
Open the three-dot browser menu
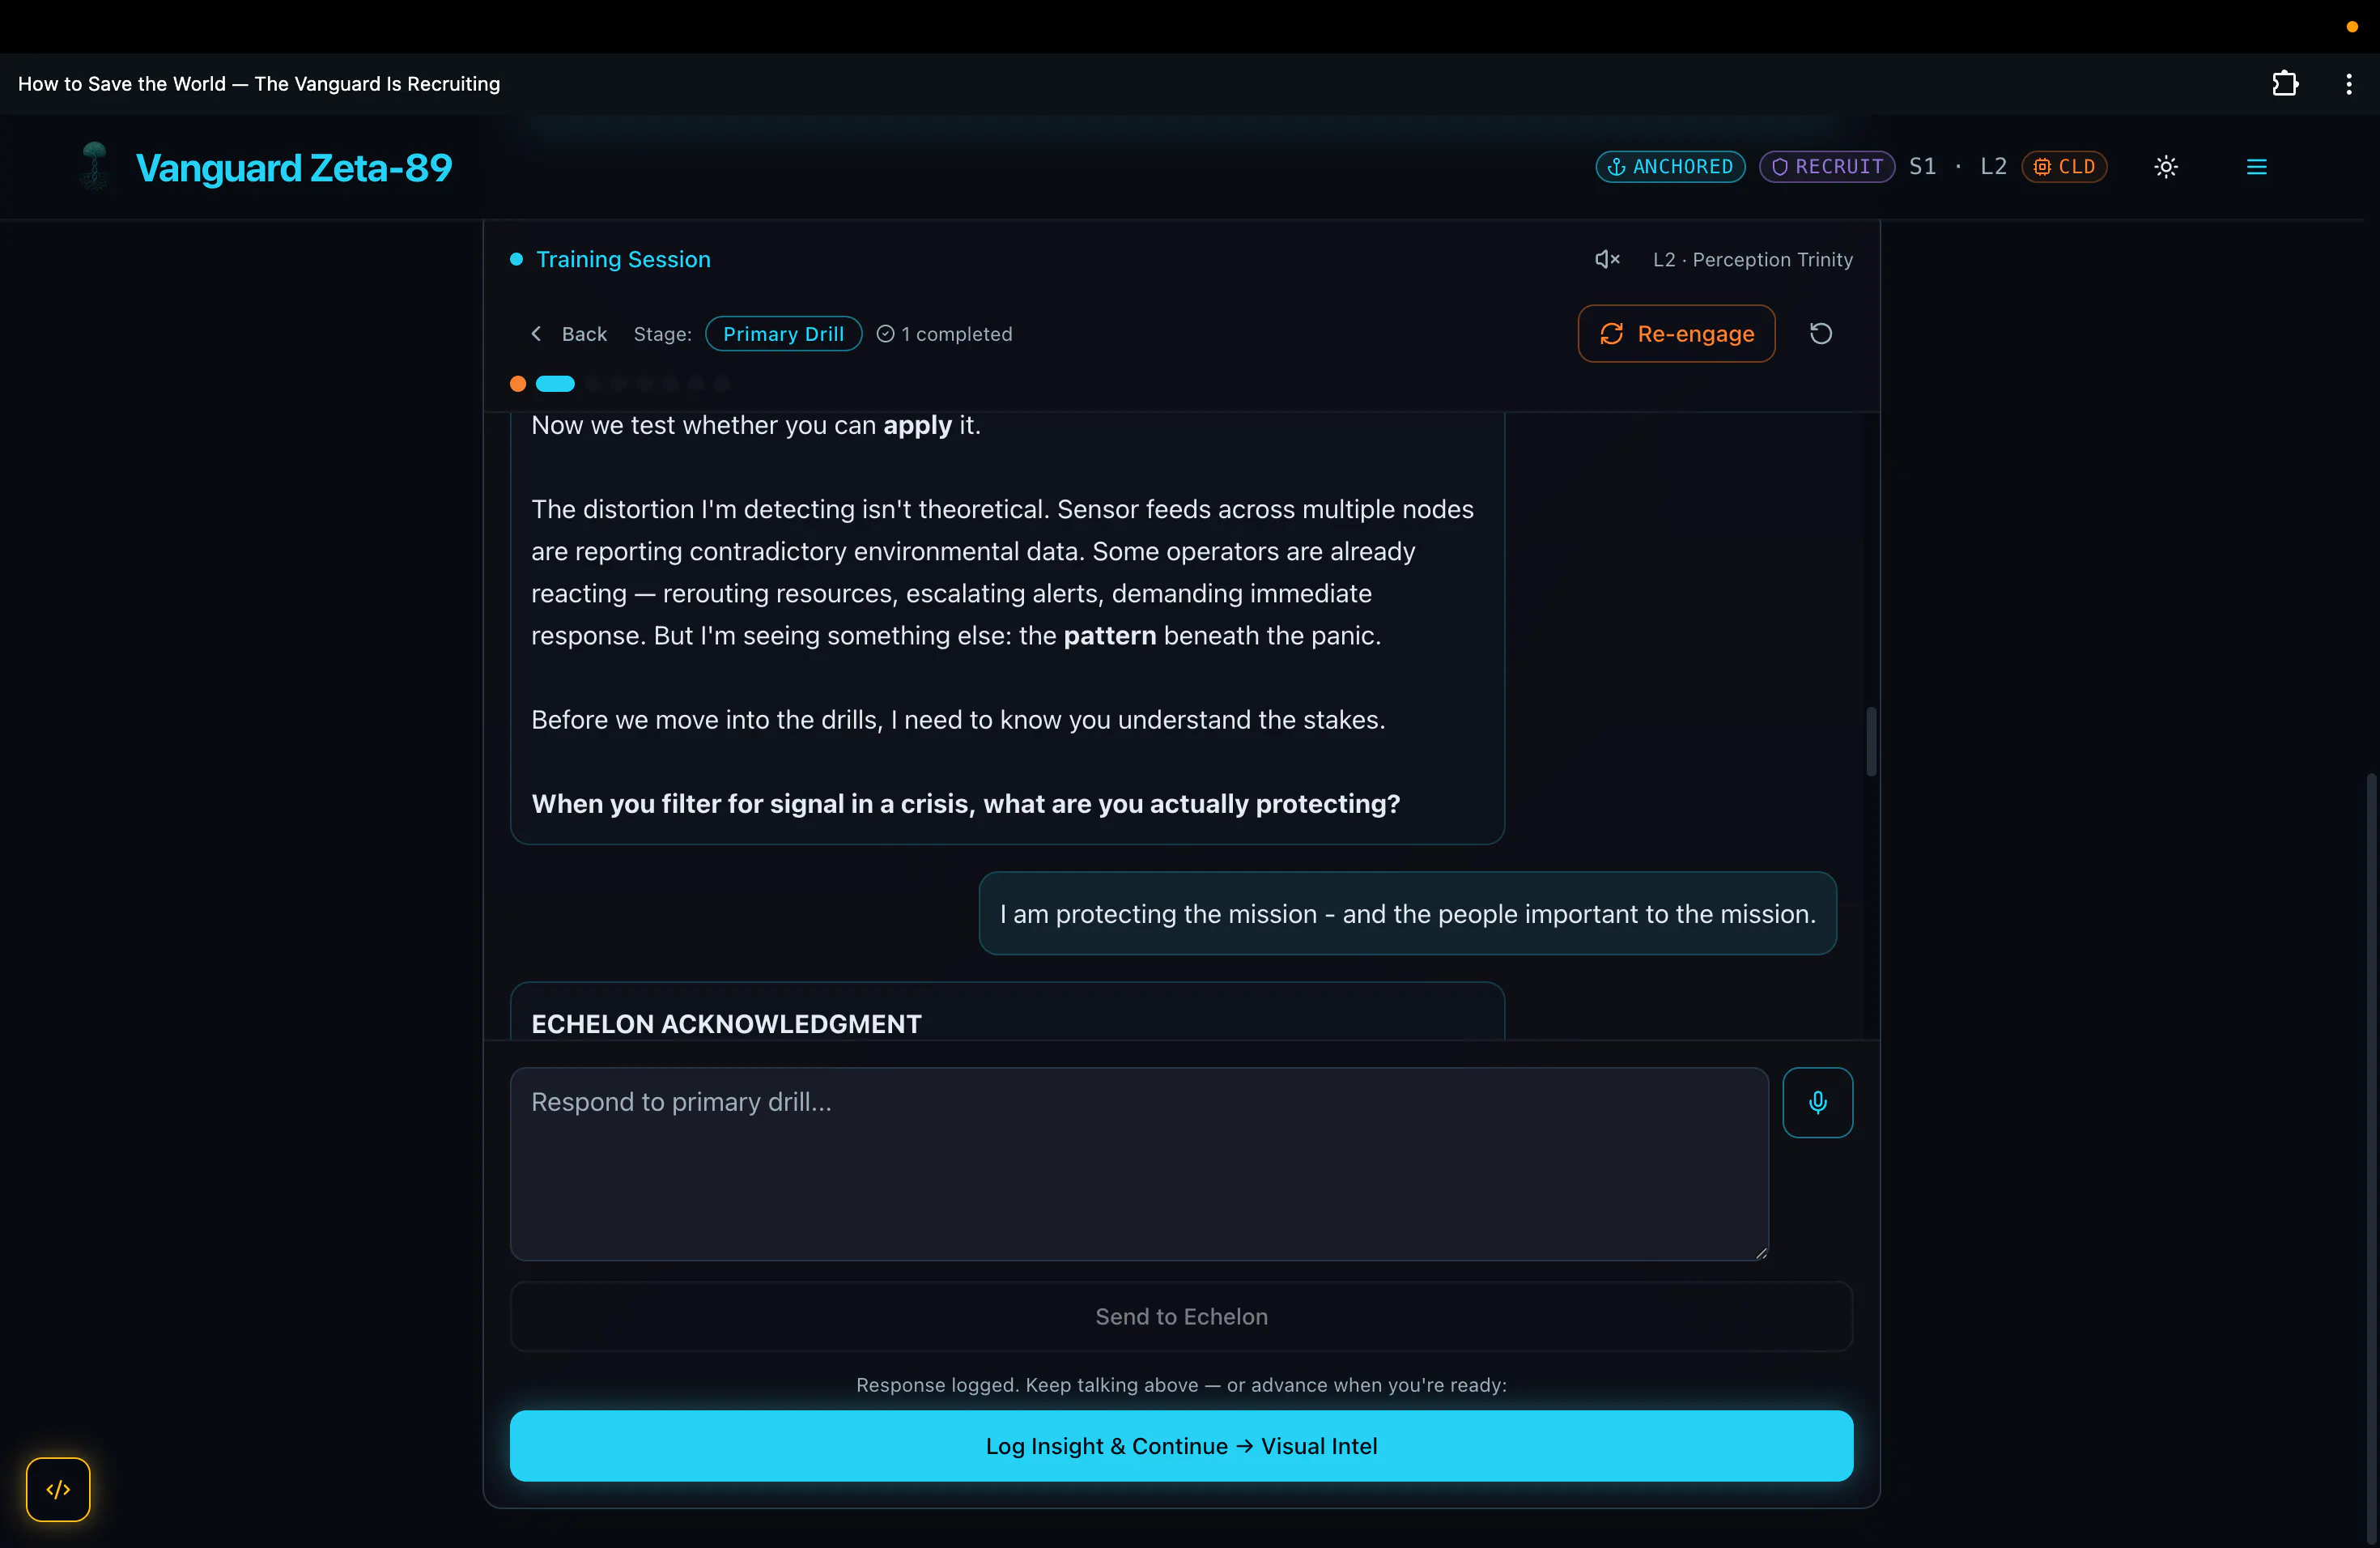[2348, 84]
